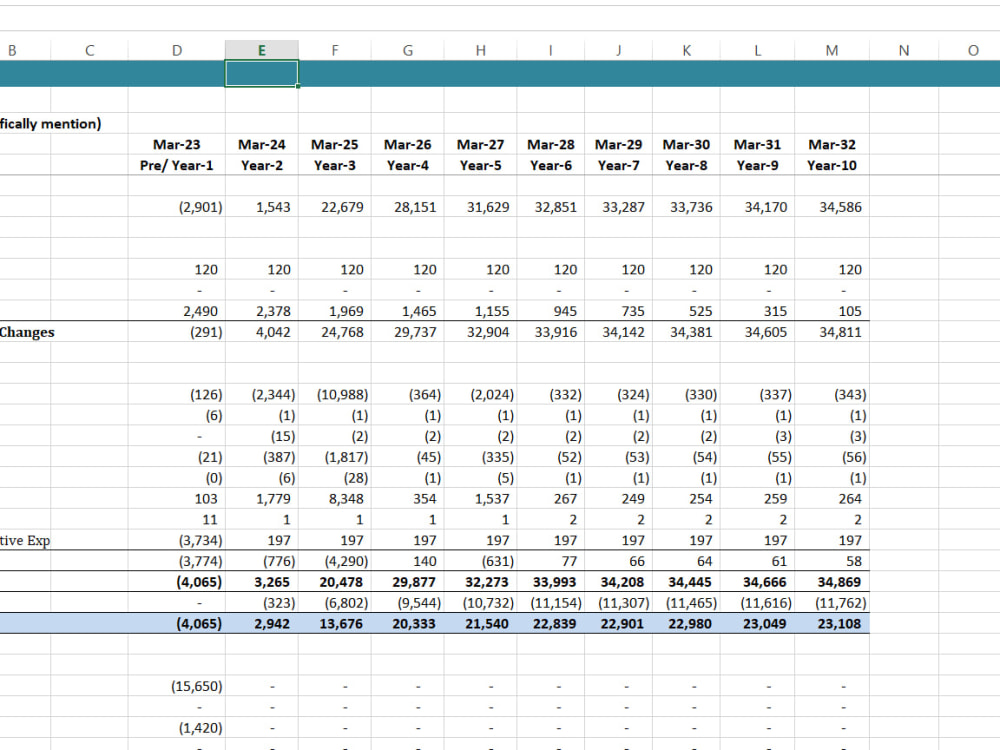
Task: Click the highlighted cell showing 23,108
Action: tap(832, 624)
